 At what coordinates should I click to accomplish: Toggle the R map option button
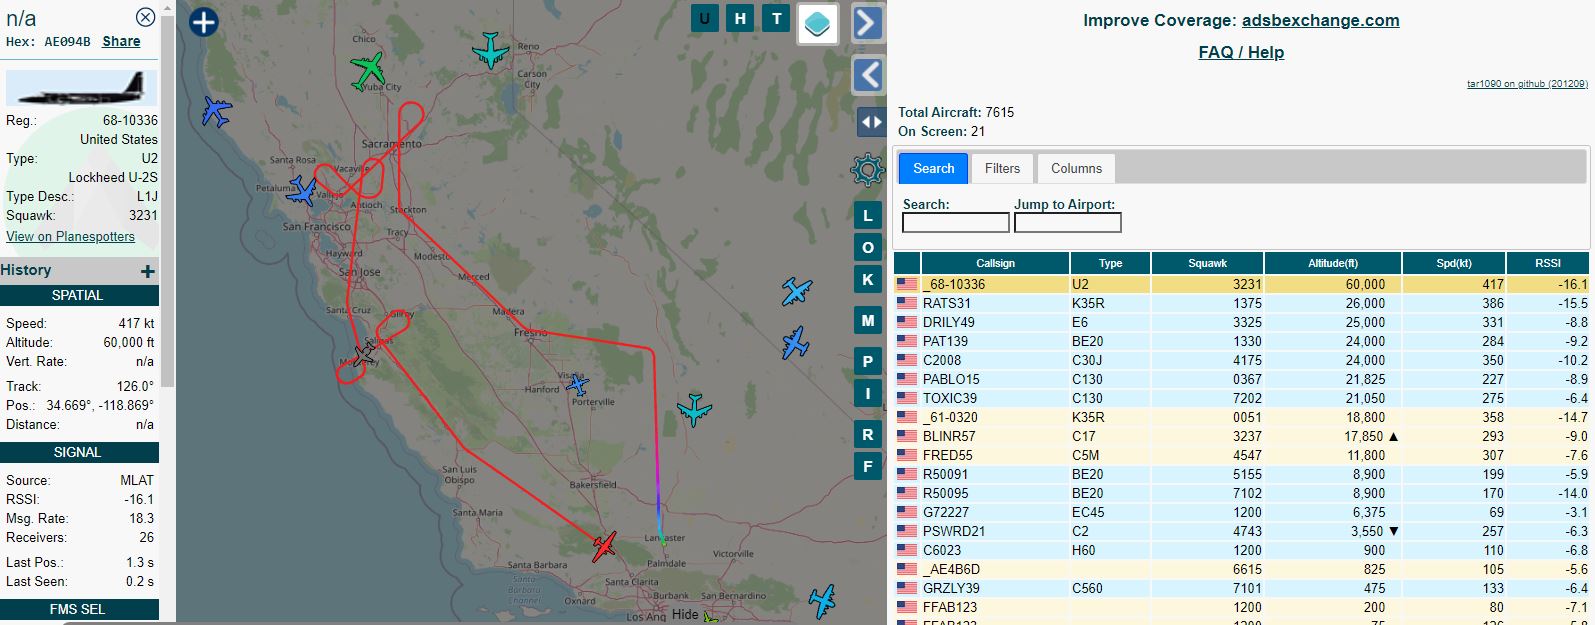867,434
